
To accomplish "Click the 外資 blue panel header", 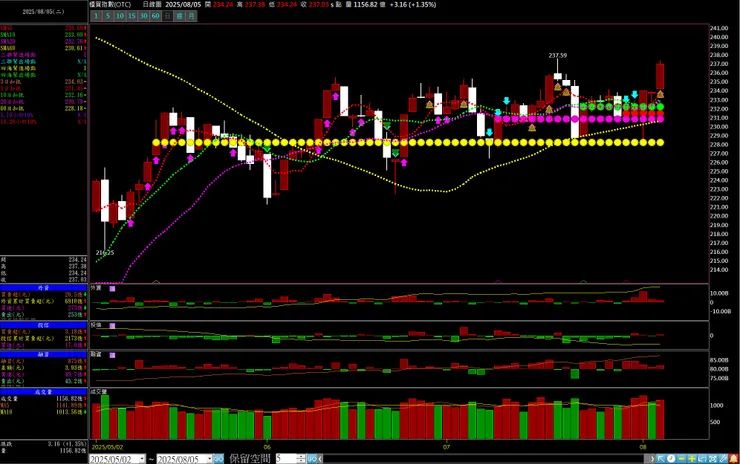I will [43, 287].
